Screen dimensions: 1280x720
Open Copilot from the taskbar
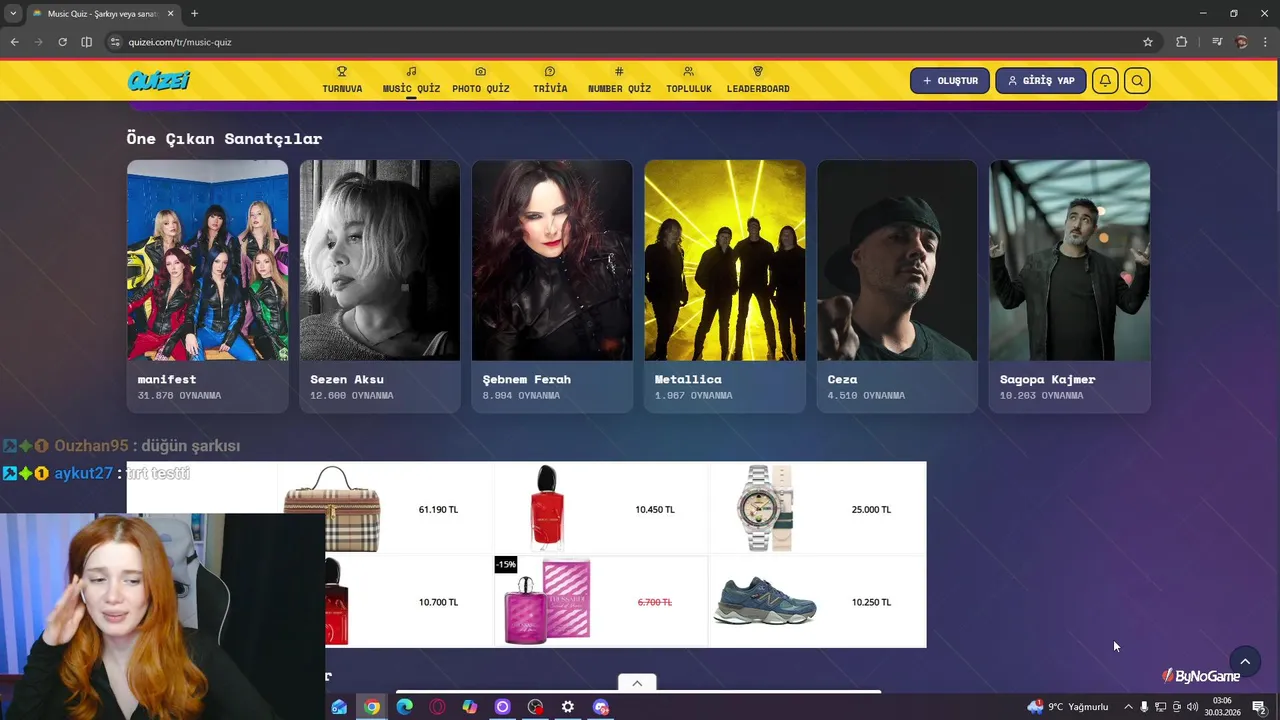[x=470, y=707]
